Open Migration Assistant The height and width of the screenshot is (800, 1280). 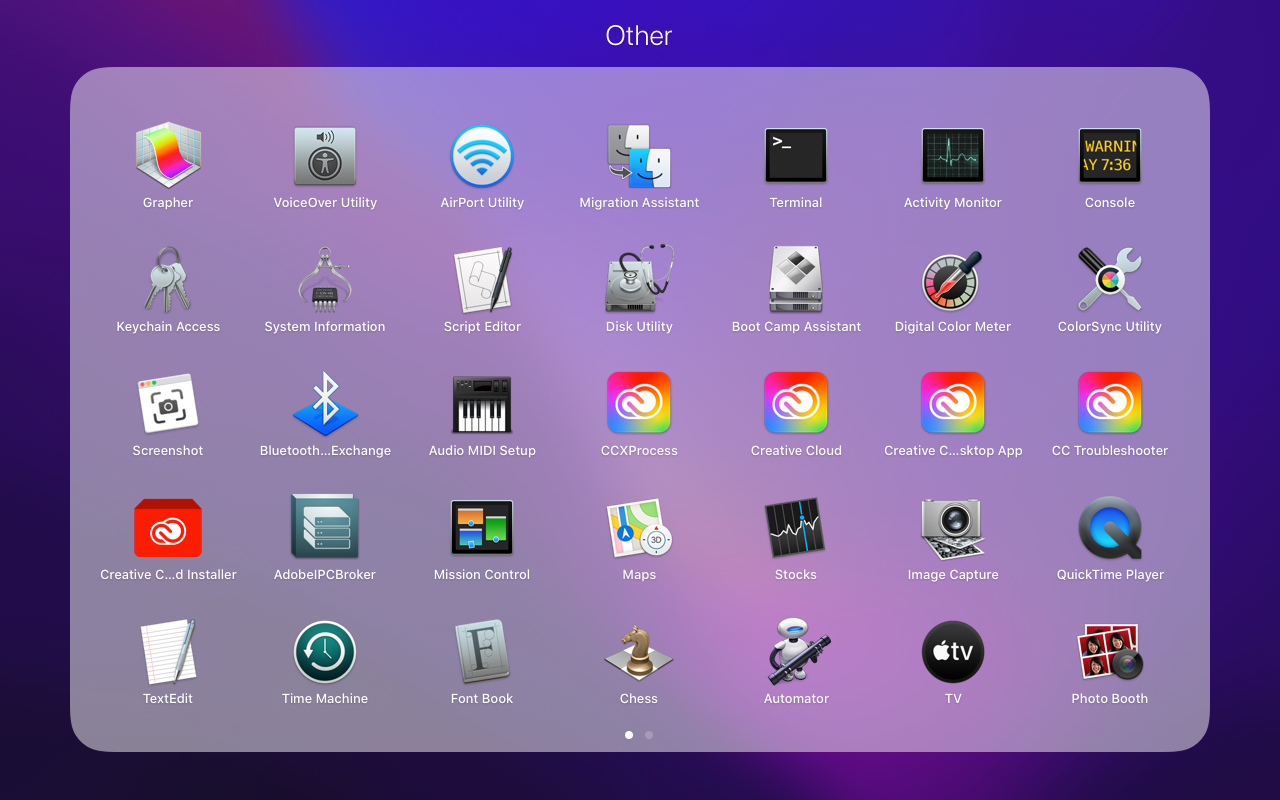tap(639, 156)
